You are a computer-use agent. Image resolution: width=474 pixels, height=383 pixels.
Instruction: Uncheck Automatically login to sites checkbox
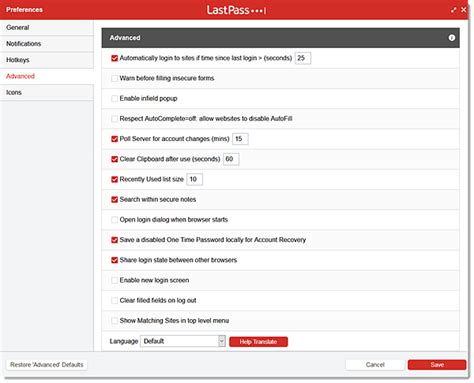coord(114,58)
